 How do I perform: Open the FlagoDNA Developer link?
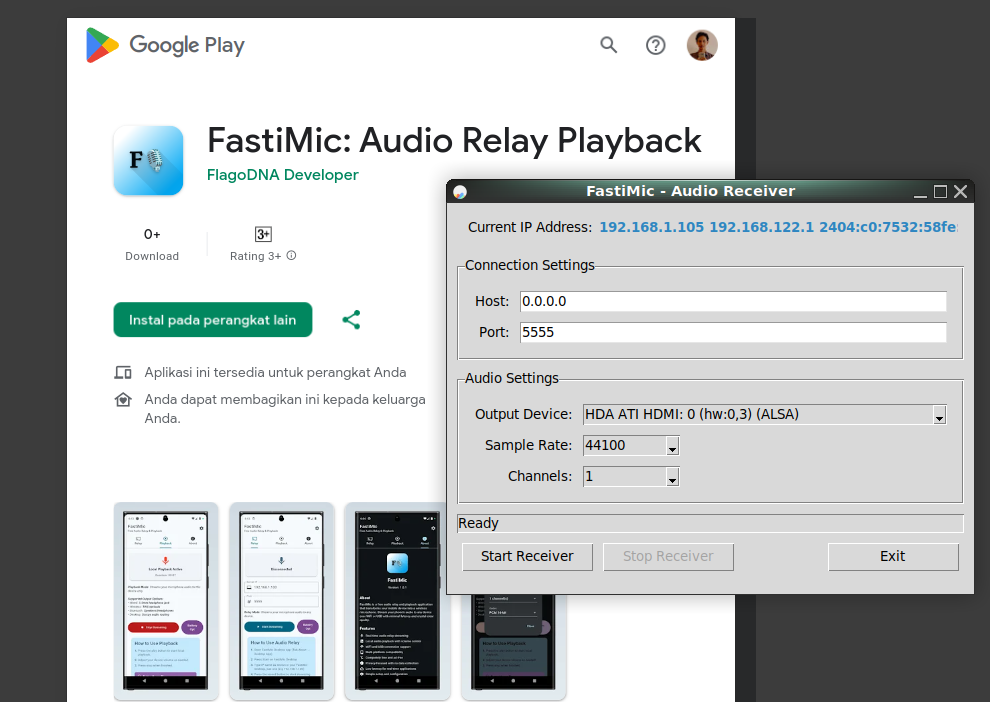(x=282, y=175)
